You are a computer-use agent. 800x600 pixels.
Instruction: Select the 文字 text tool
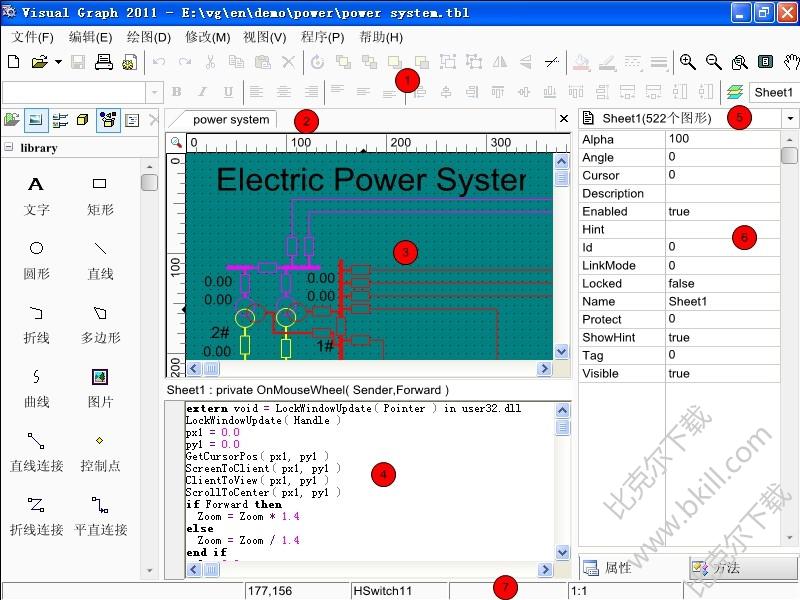coord(36,196)
